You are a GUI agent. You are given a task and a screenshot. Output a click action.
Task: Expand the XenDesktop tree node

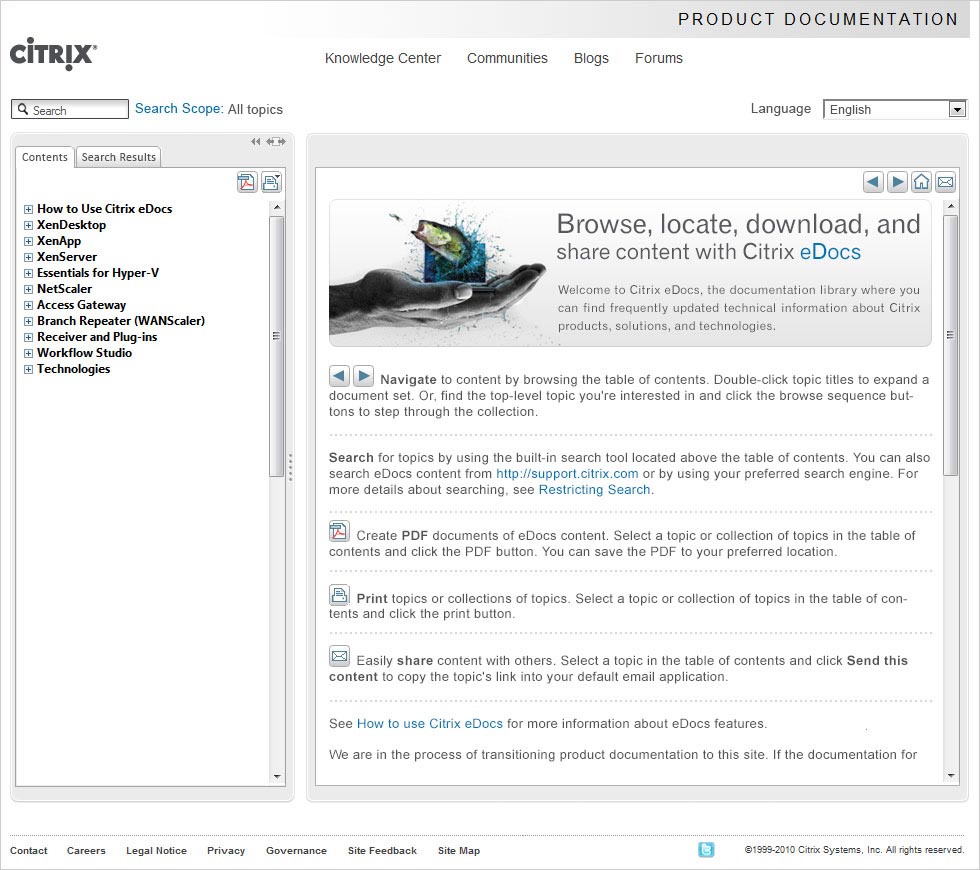tap(28, 226)
